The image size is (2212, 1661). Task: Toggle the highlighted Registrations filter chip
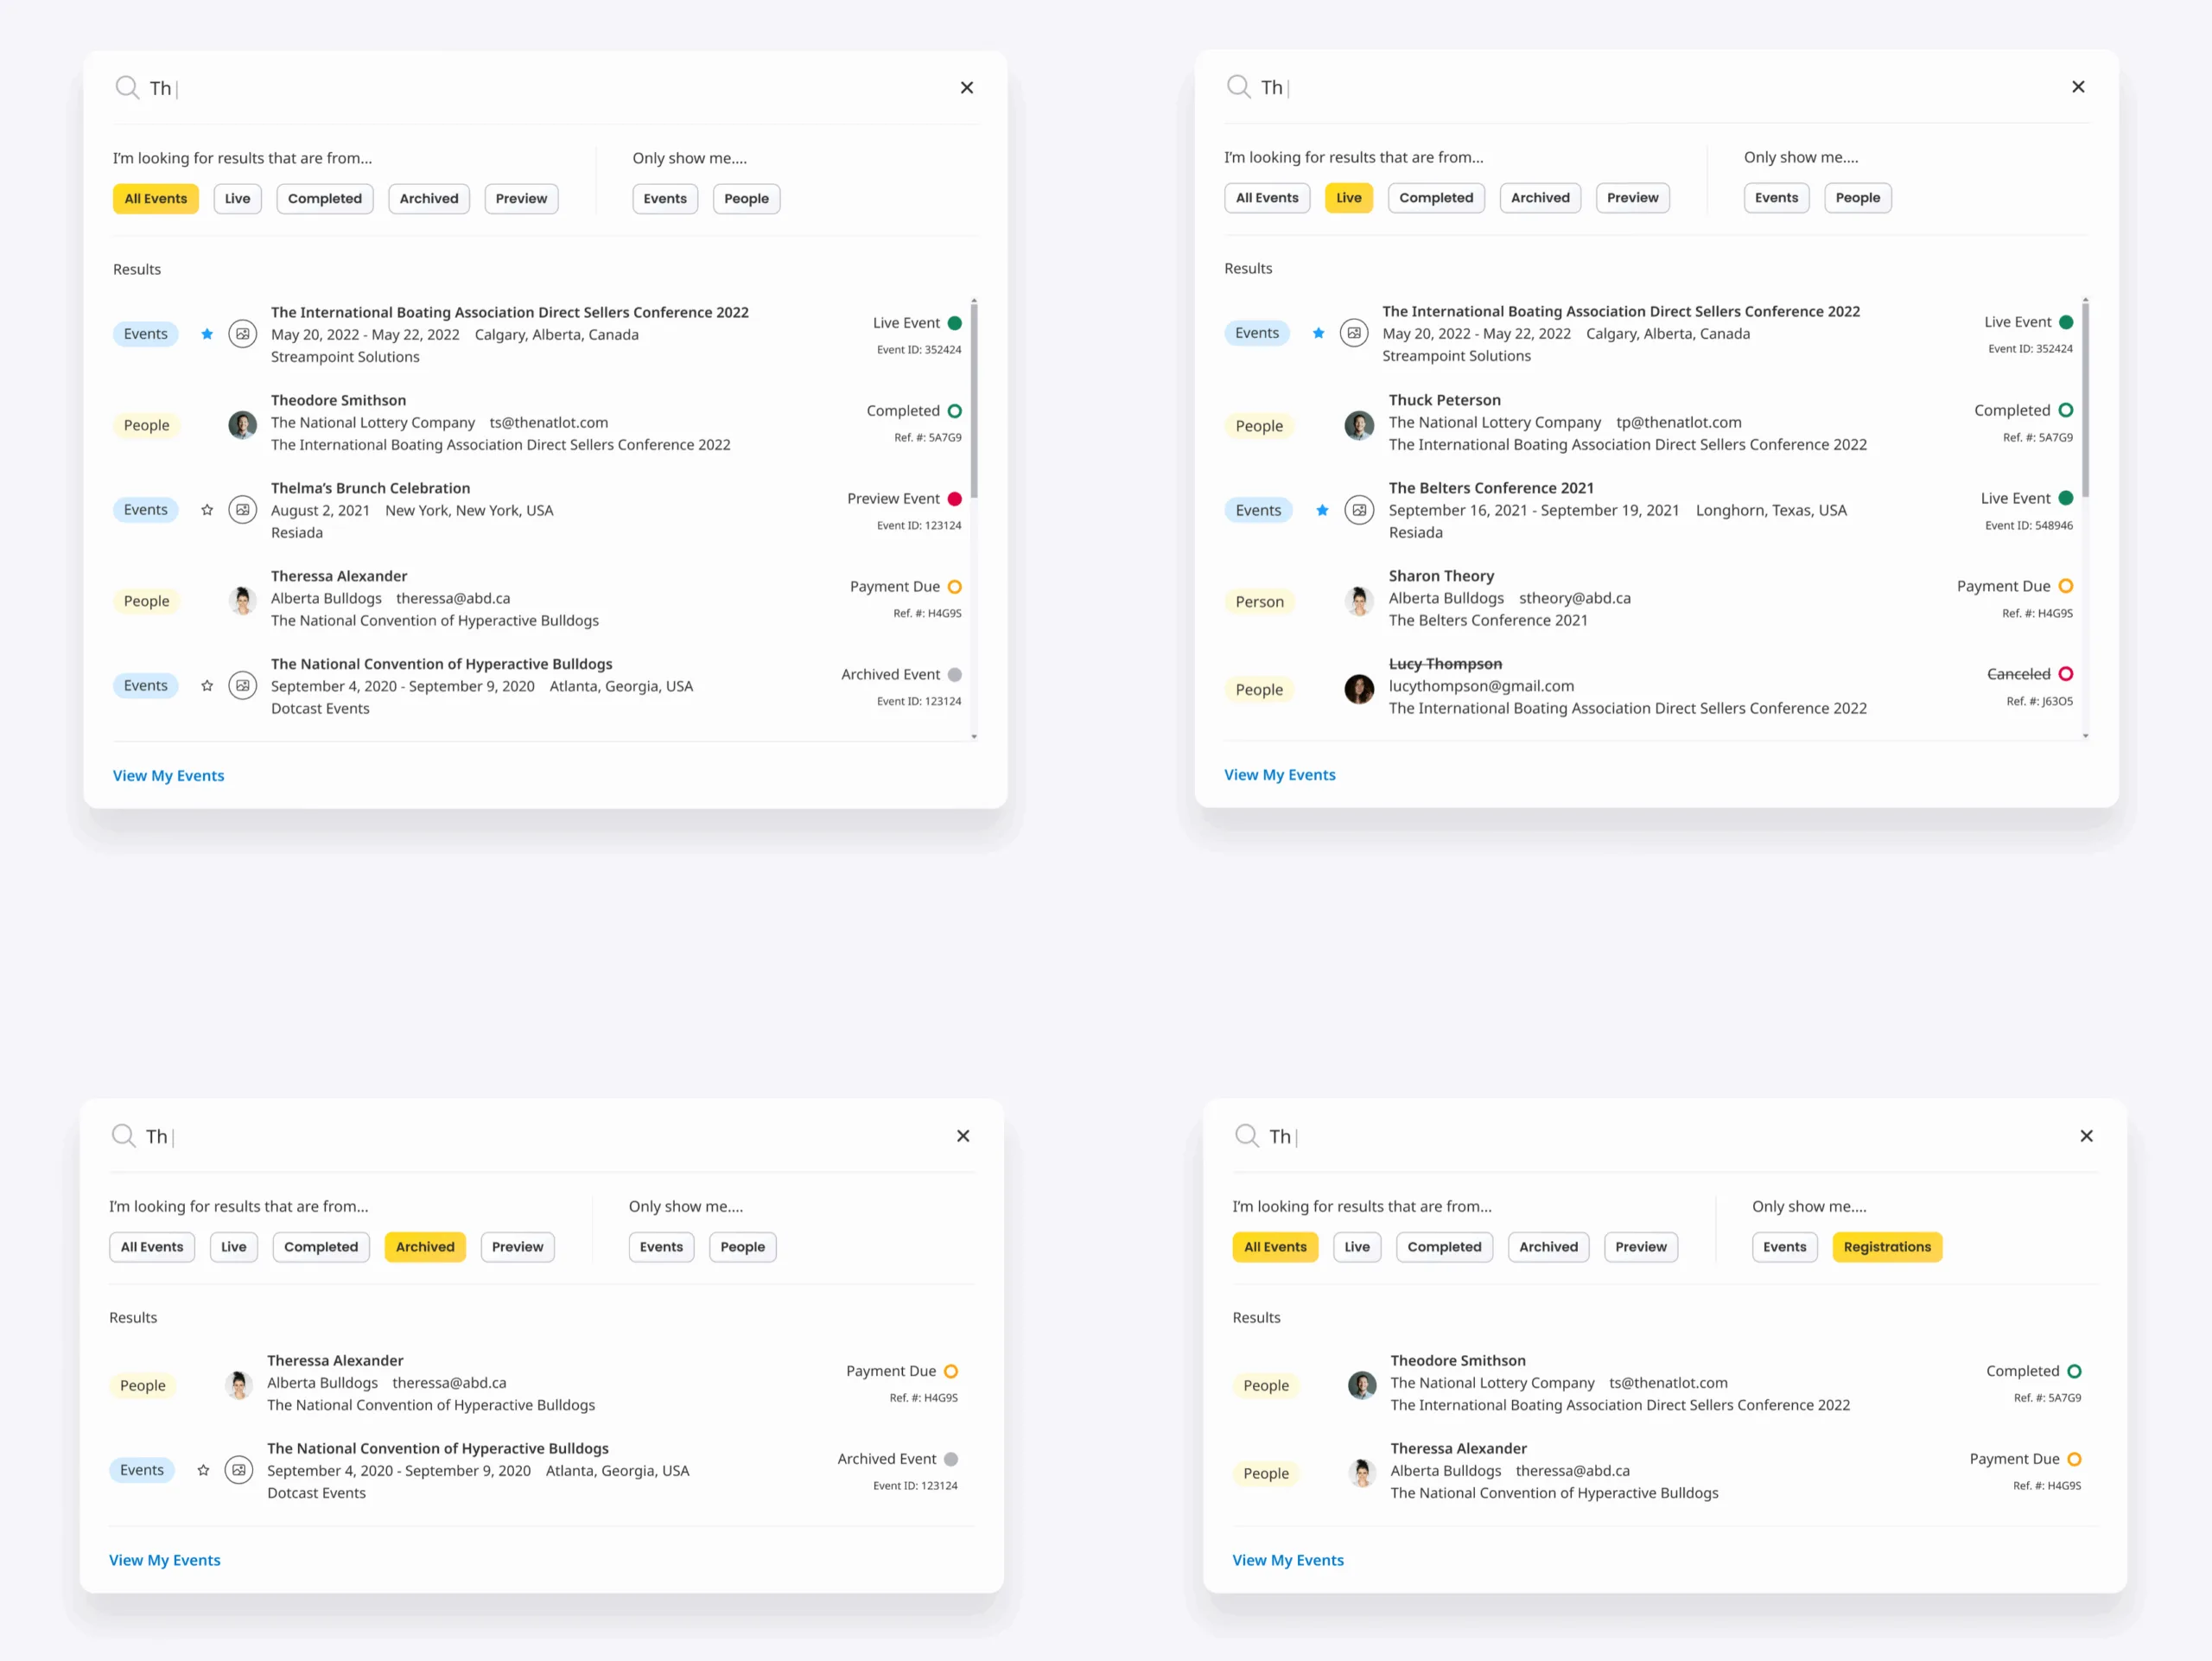(1886, 1246)
